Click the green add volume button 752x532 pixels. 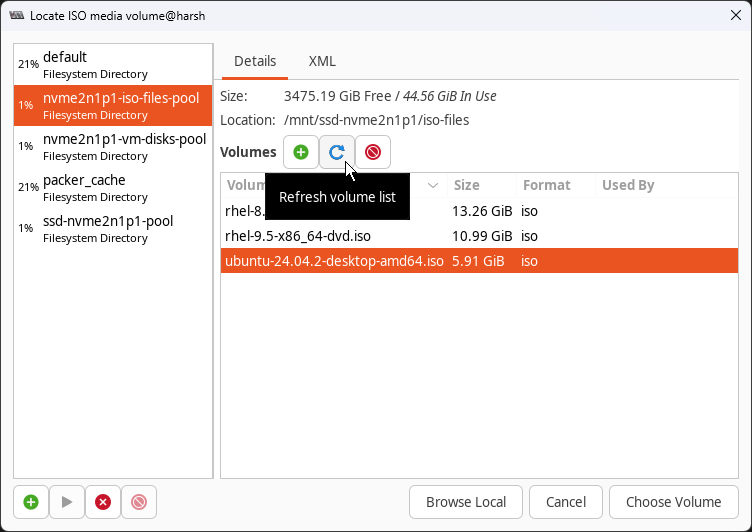pyautogui.click(x=301, y=152)
